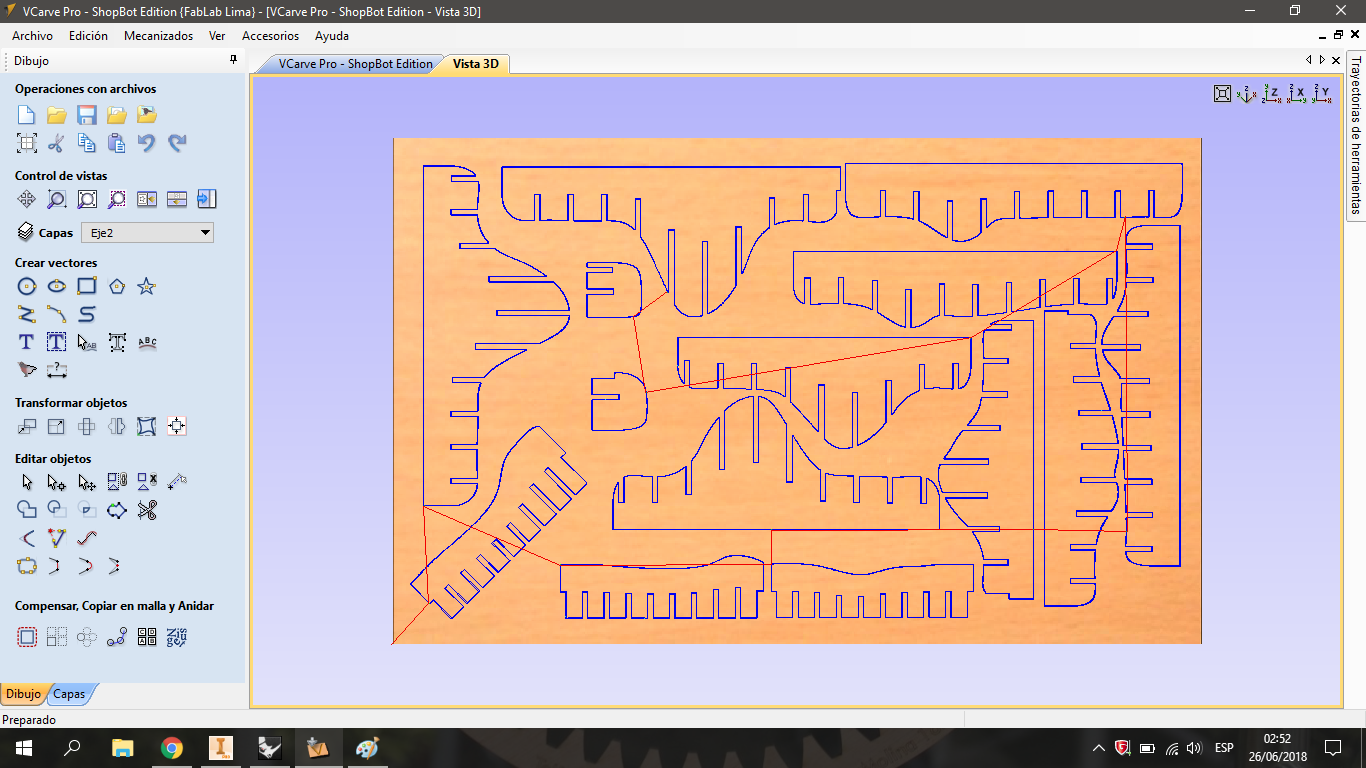Click the ESP language indicator
The height and width of the screenshot is (768, 1366).
click(1224, 748)
